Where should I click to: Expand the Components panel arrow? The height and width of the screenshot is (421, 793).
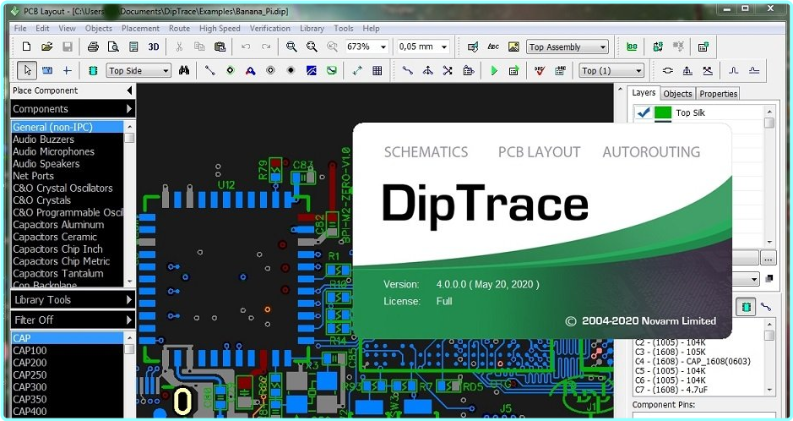pyautogui.click(x=129, y=108)
